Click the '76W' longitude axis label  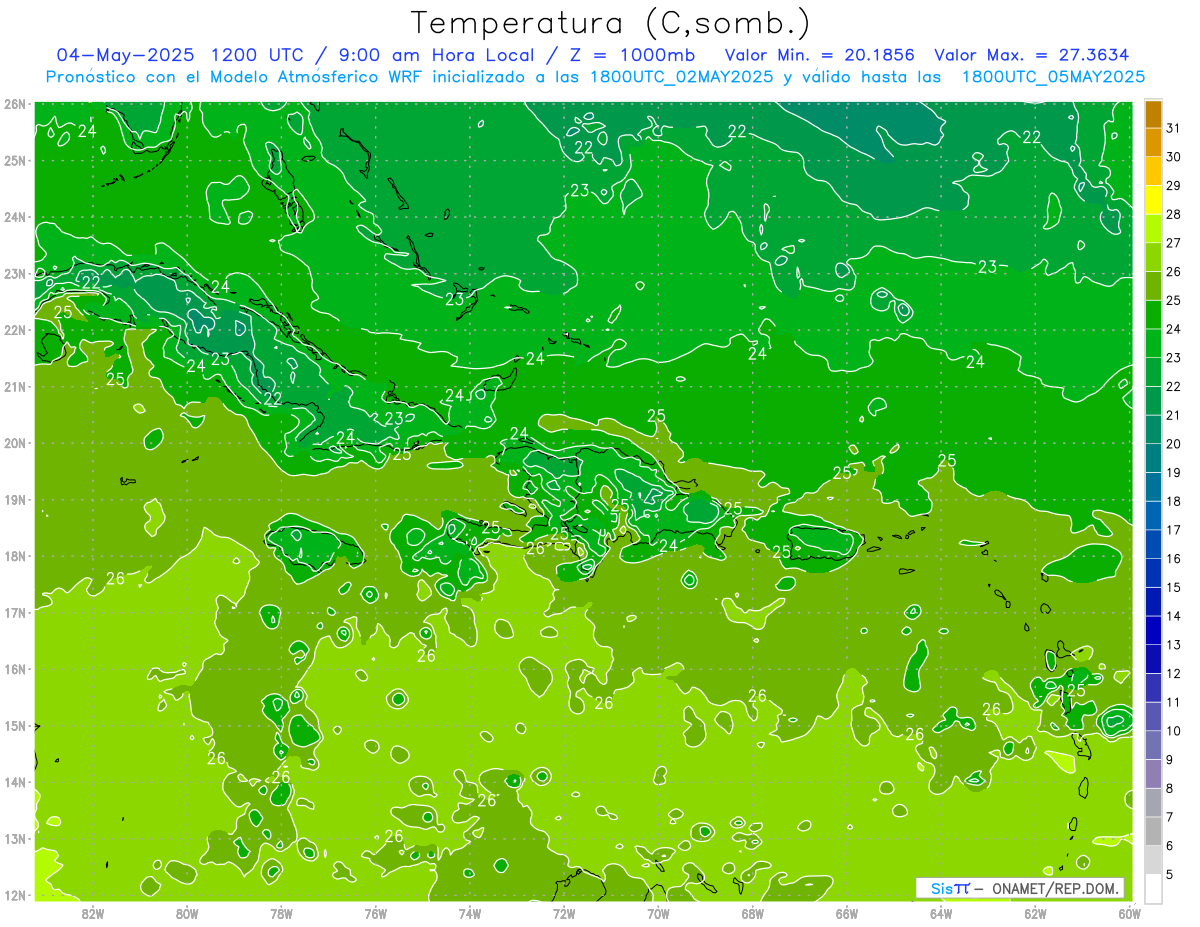tap(376, 912)
